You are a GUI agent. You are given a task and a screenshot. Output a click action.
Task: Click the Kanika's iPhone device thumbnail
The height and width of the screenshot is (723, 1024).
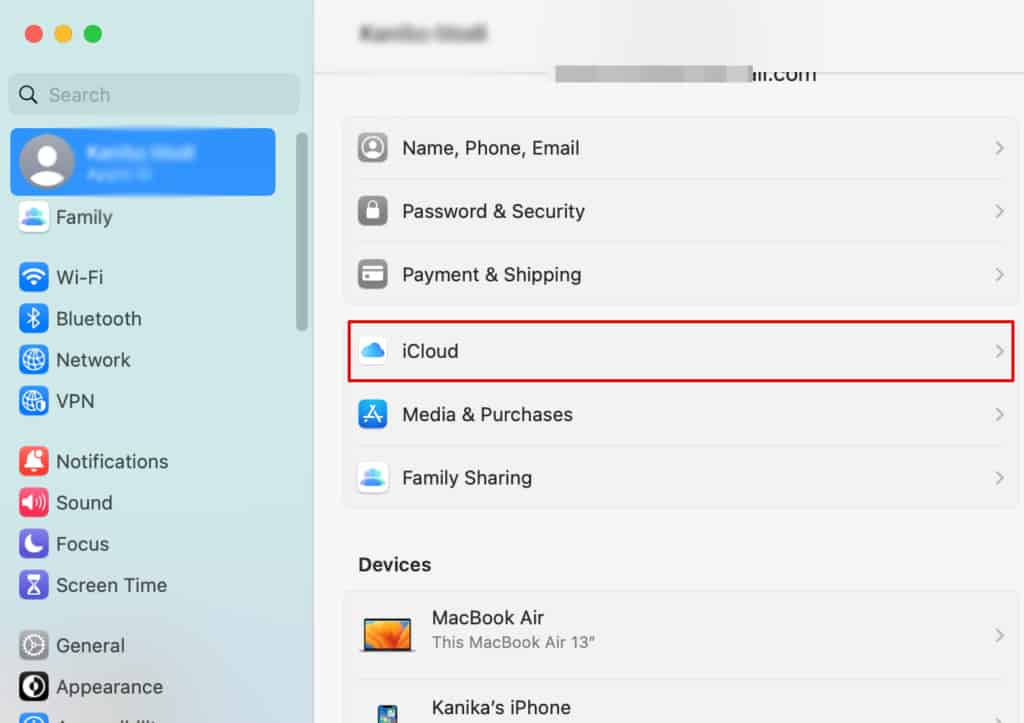click(x=387, y=713)
